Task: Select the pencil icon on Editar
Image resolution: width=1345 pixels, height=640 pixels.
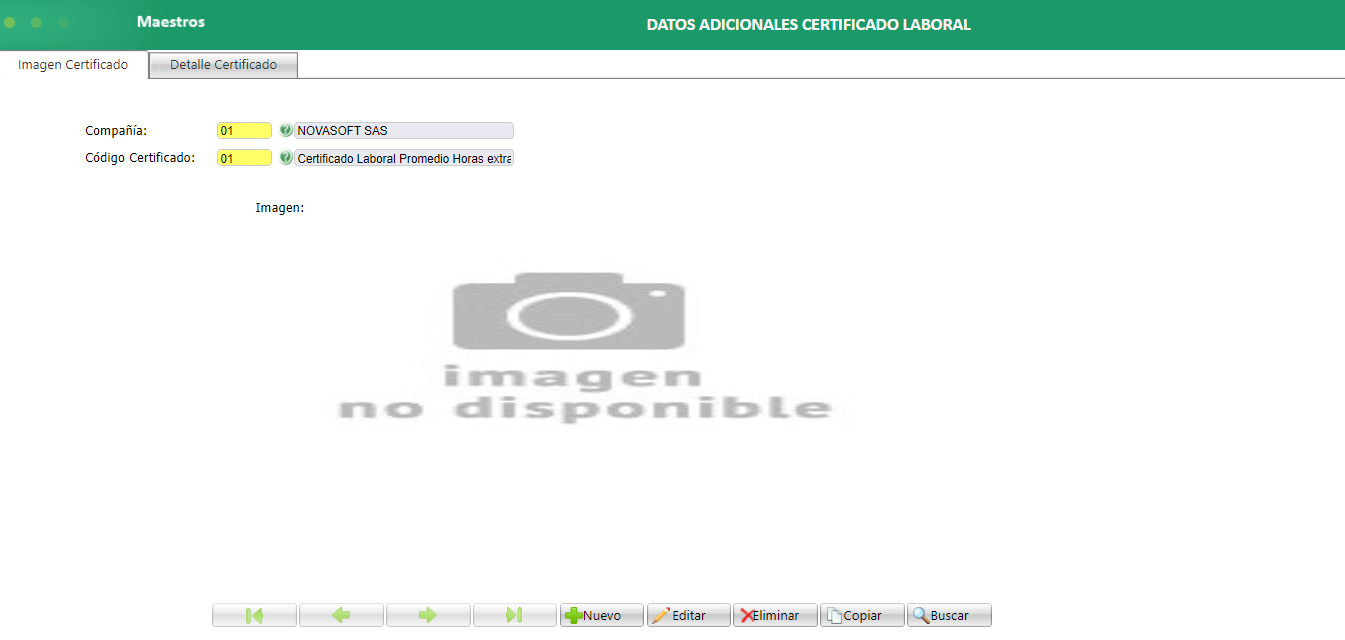Action: click(x=663, y=614)
